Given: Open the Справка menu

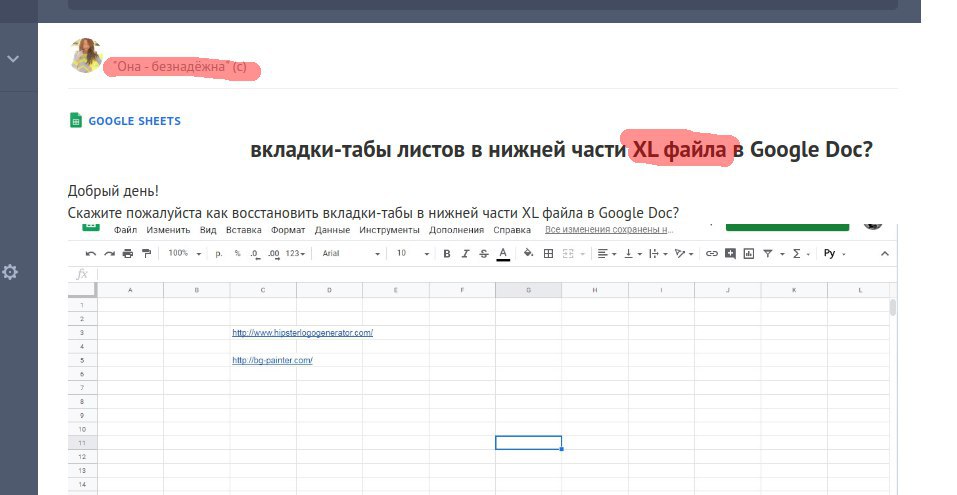Looking at the screenshot, I should point(512,230).
